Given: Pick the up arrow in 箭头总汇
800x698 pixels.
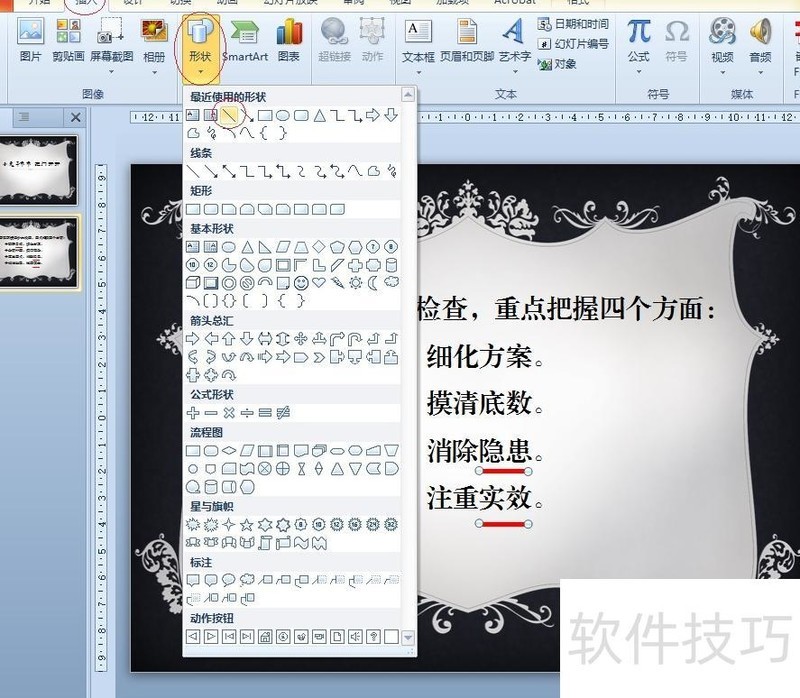Looking at the screenshot, I should tap(229, 339).
